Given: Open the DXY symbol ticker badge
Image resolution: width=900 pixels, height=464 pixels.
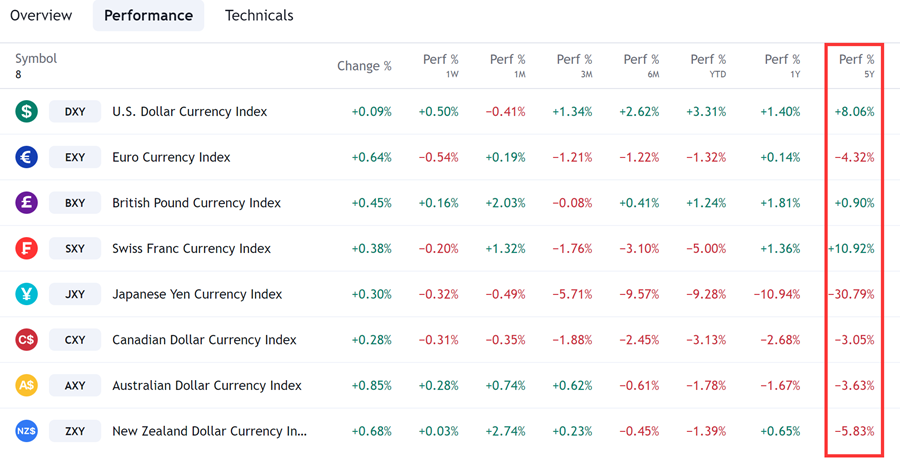Looking at the screenshot, I should [x=75, y=112].
